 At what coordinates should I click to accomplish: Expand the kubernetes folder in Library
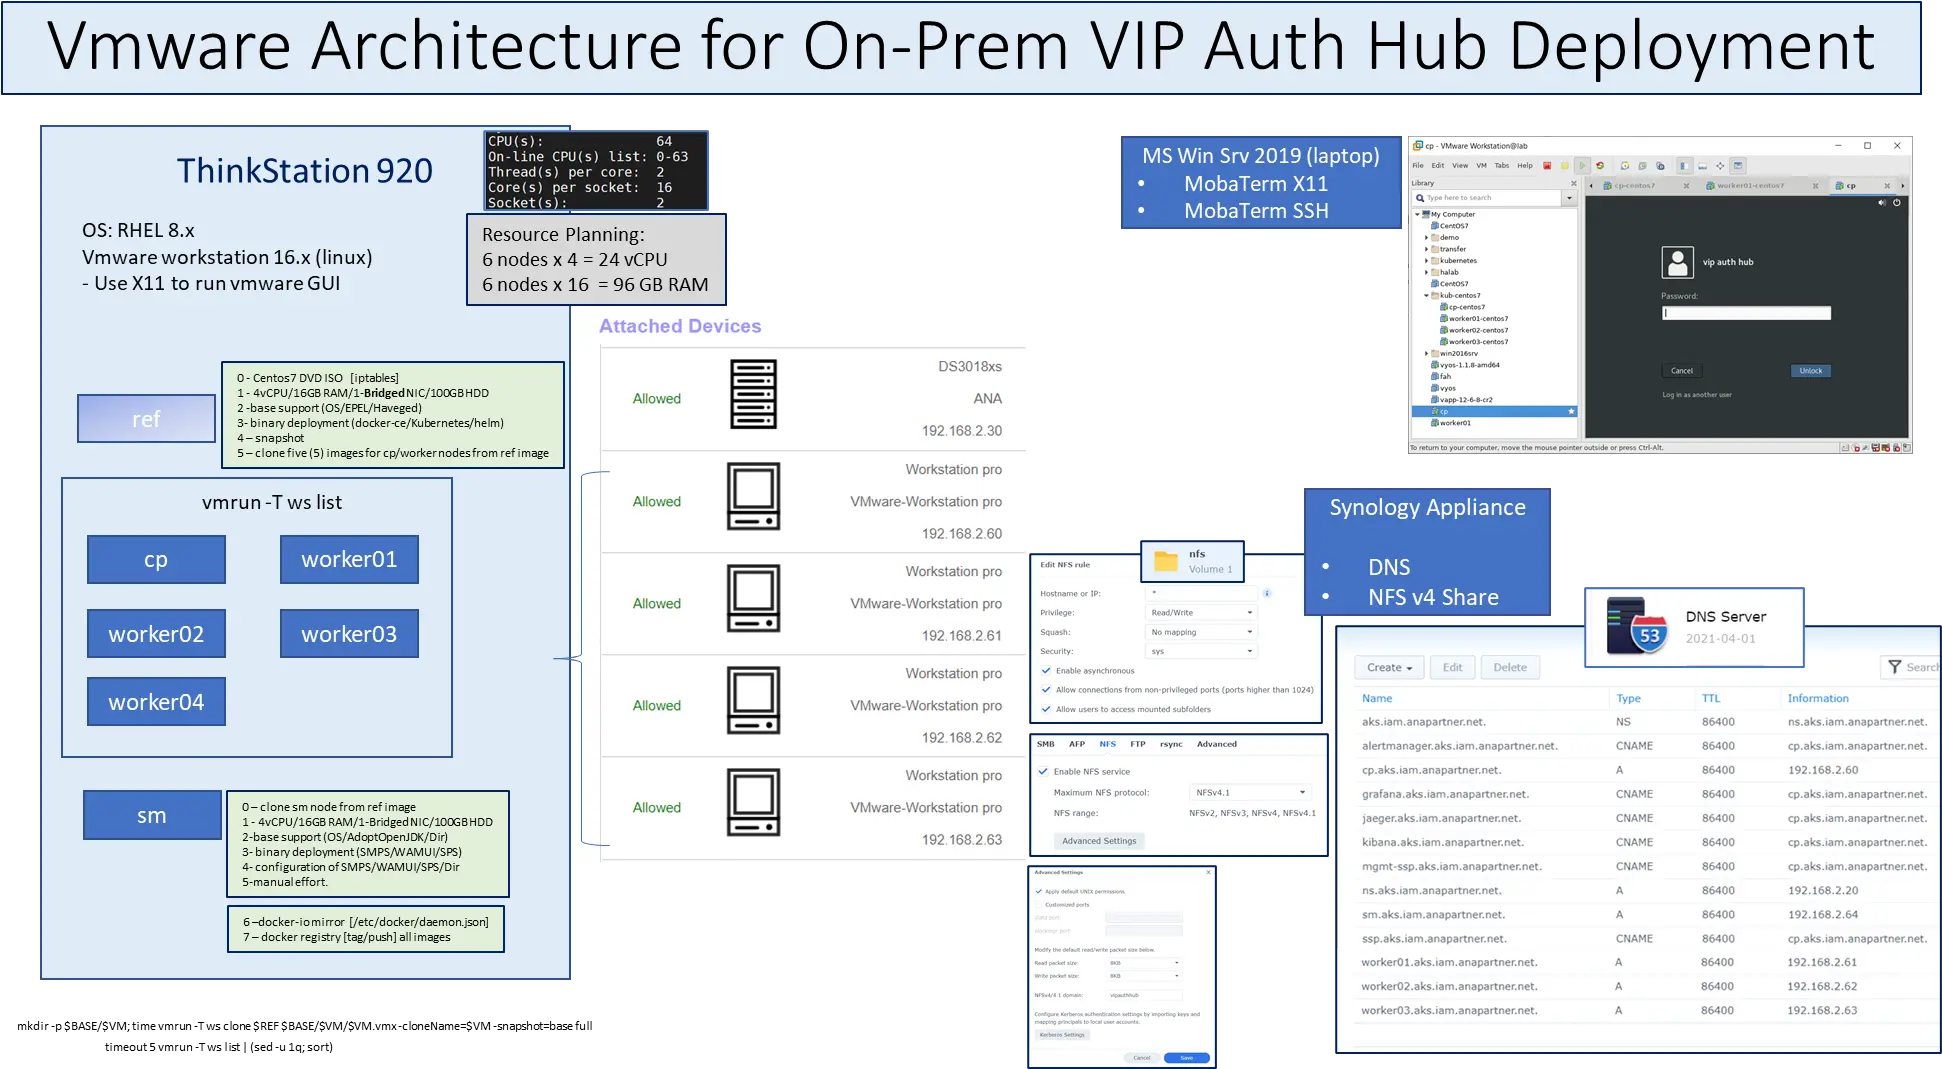coord(1427,261)
